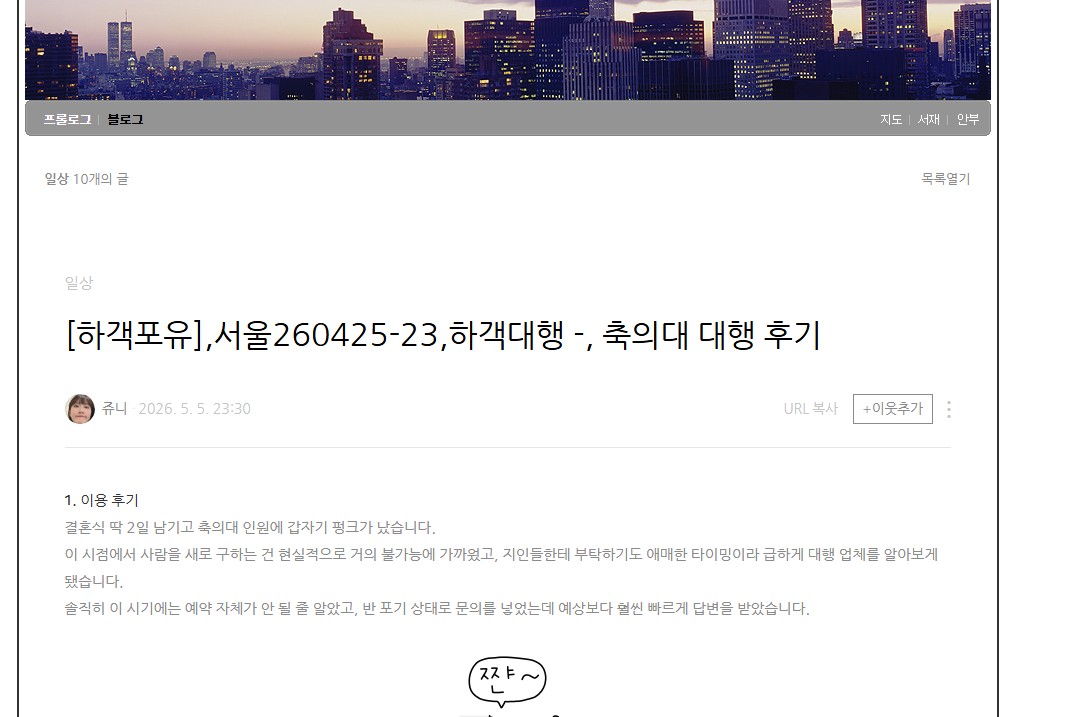
Task: Click the post date 2026. 5. 5. 23:30
Action: (x=194, y=409)
